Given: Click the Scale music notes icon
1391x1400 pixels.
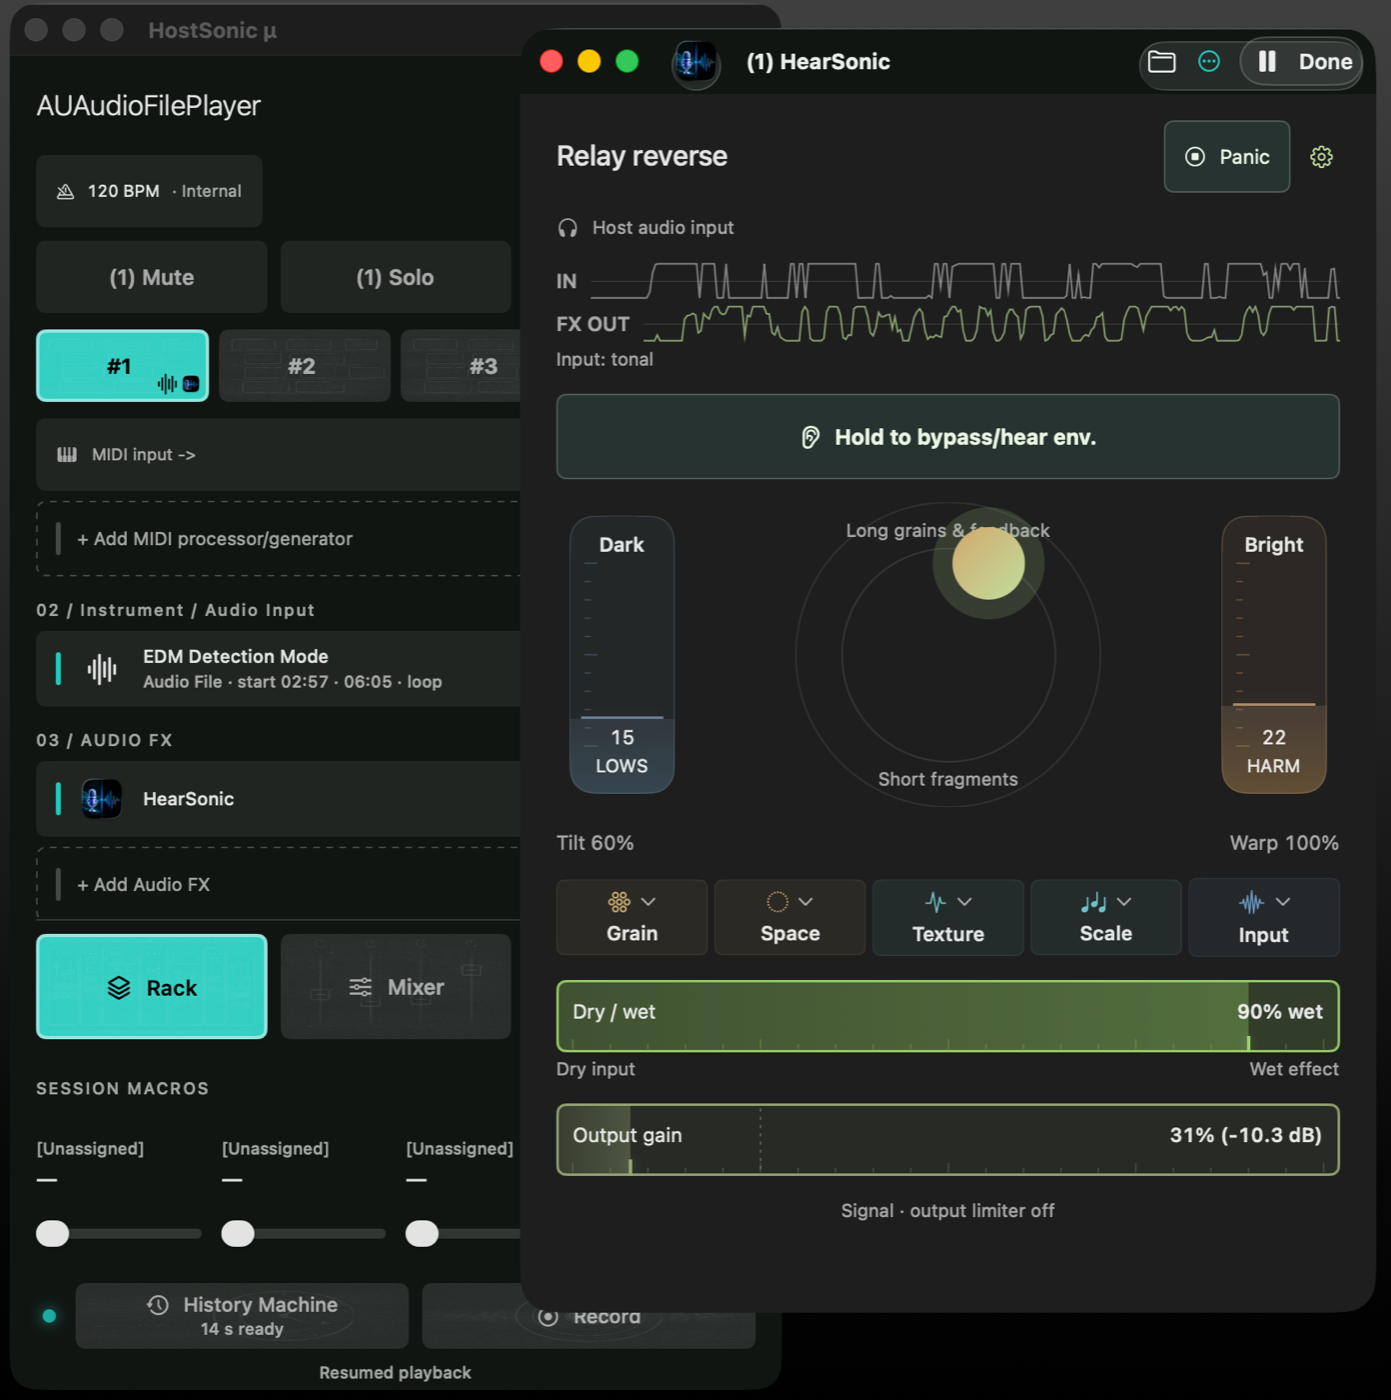Looking at the screenshot, I should click(1094, 902).
